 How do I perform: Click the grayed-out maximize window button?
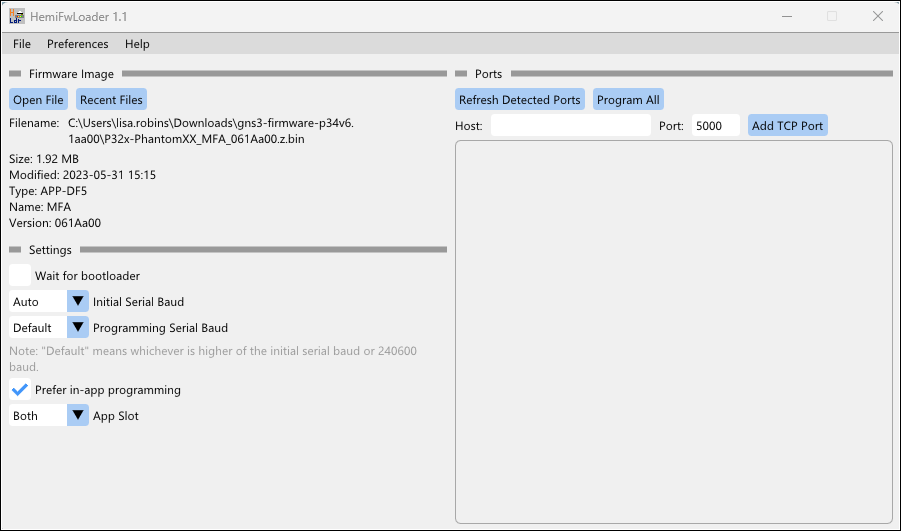pos(831,16)
